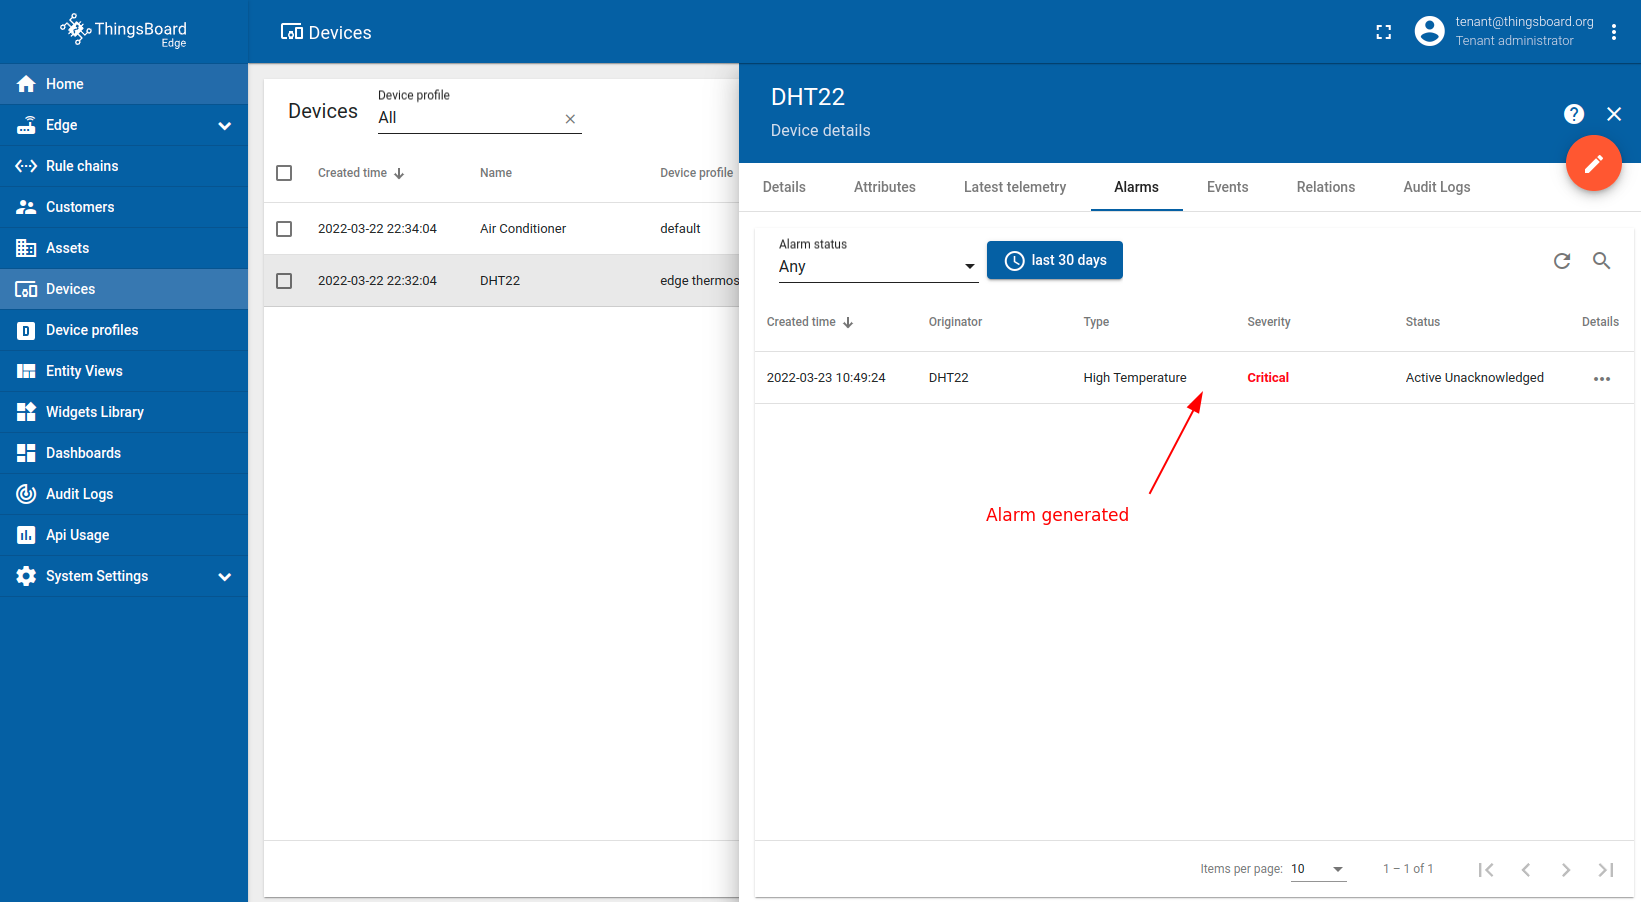Open Device profiles sidebar icon
The width and height of the screenshot is (1641, 902).
[26, 330]
